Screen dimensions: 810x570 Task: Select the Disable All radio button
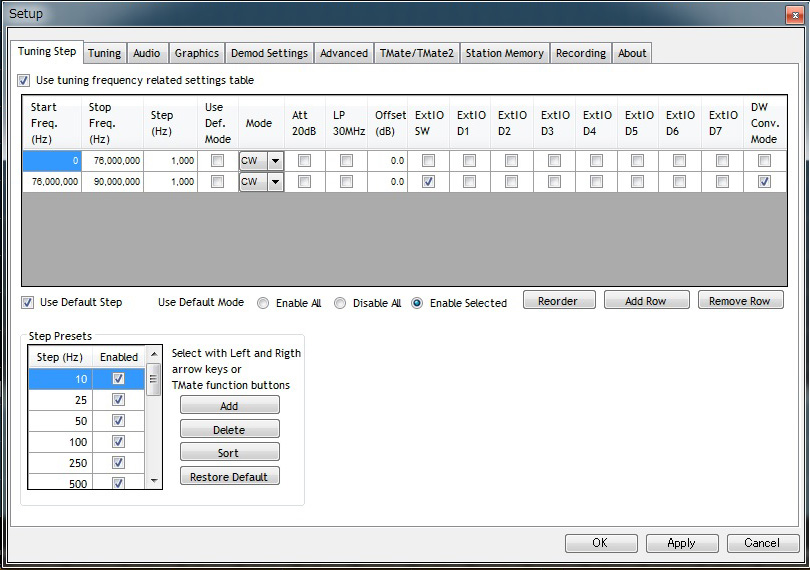click(x=340, y=303)
